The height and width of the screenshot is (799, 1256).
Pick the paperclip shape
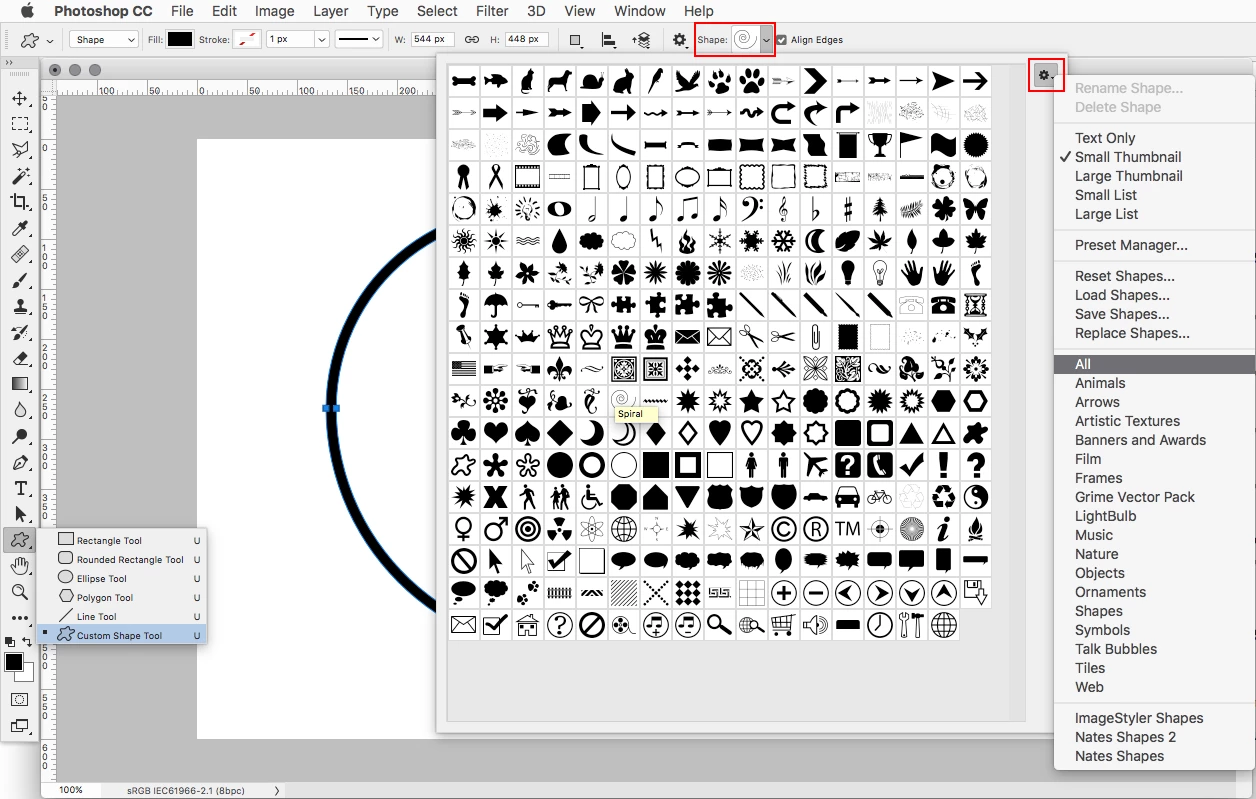click(815, 337)
